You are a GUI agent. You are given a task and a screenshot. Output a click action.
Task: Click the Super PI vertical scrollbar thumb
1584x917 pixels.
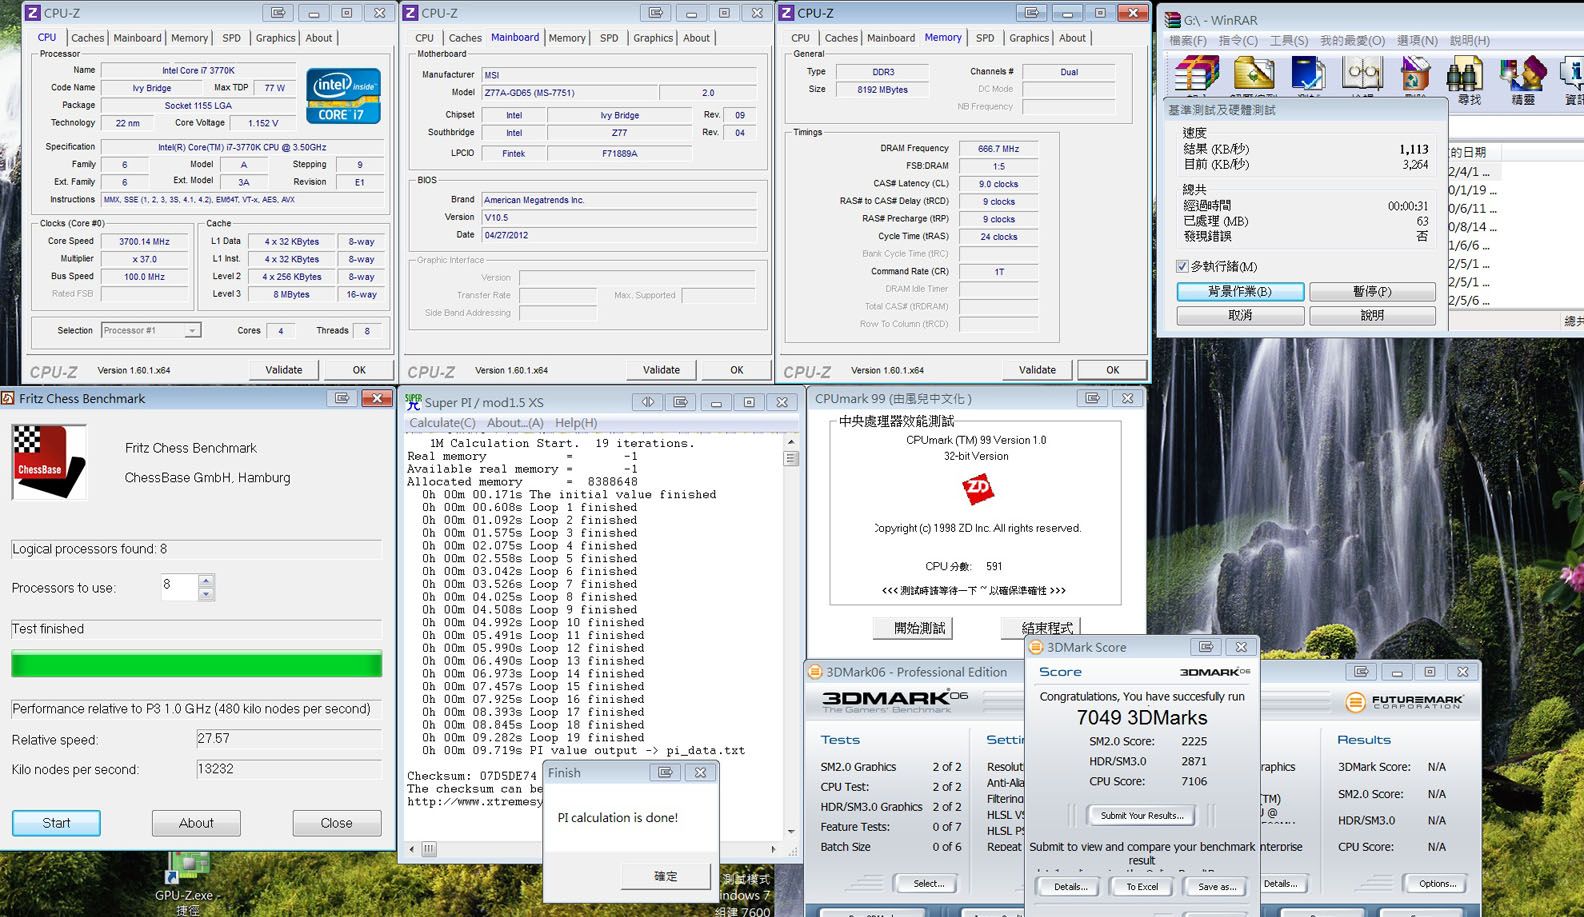[x=791, y=459]
